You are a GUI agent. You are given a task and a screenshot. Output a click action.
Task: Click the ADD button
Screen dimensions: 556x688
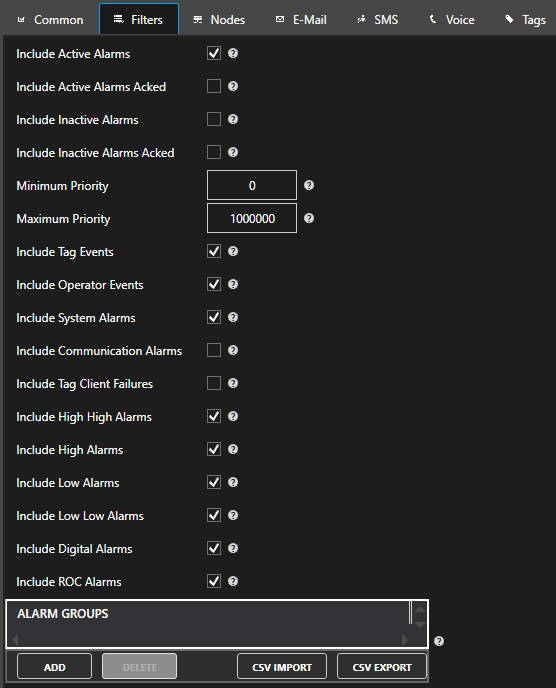pyautogui.click(x=54, y=667)
